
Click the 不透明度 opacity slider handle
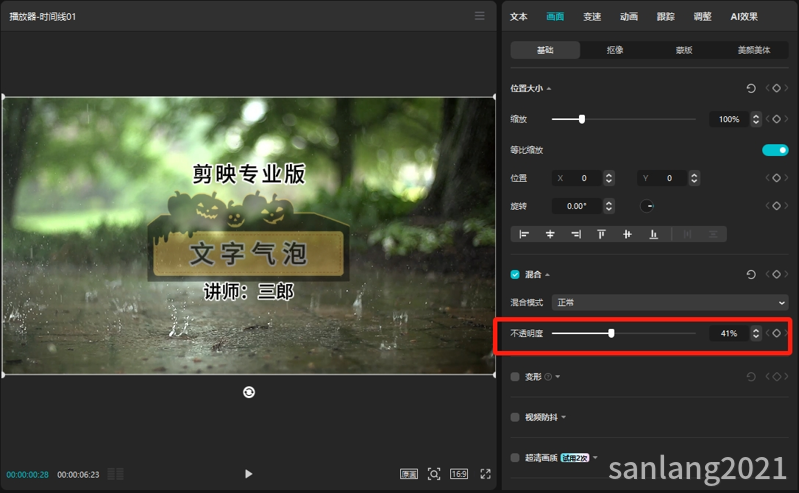[x=611, y=333]
